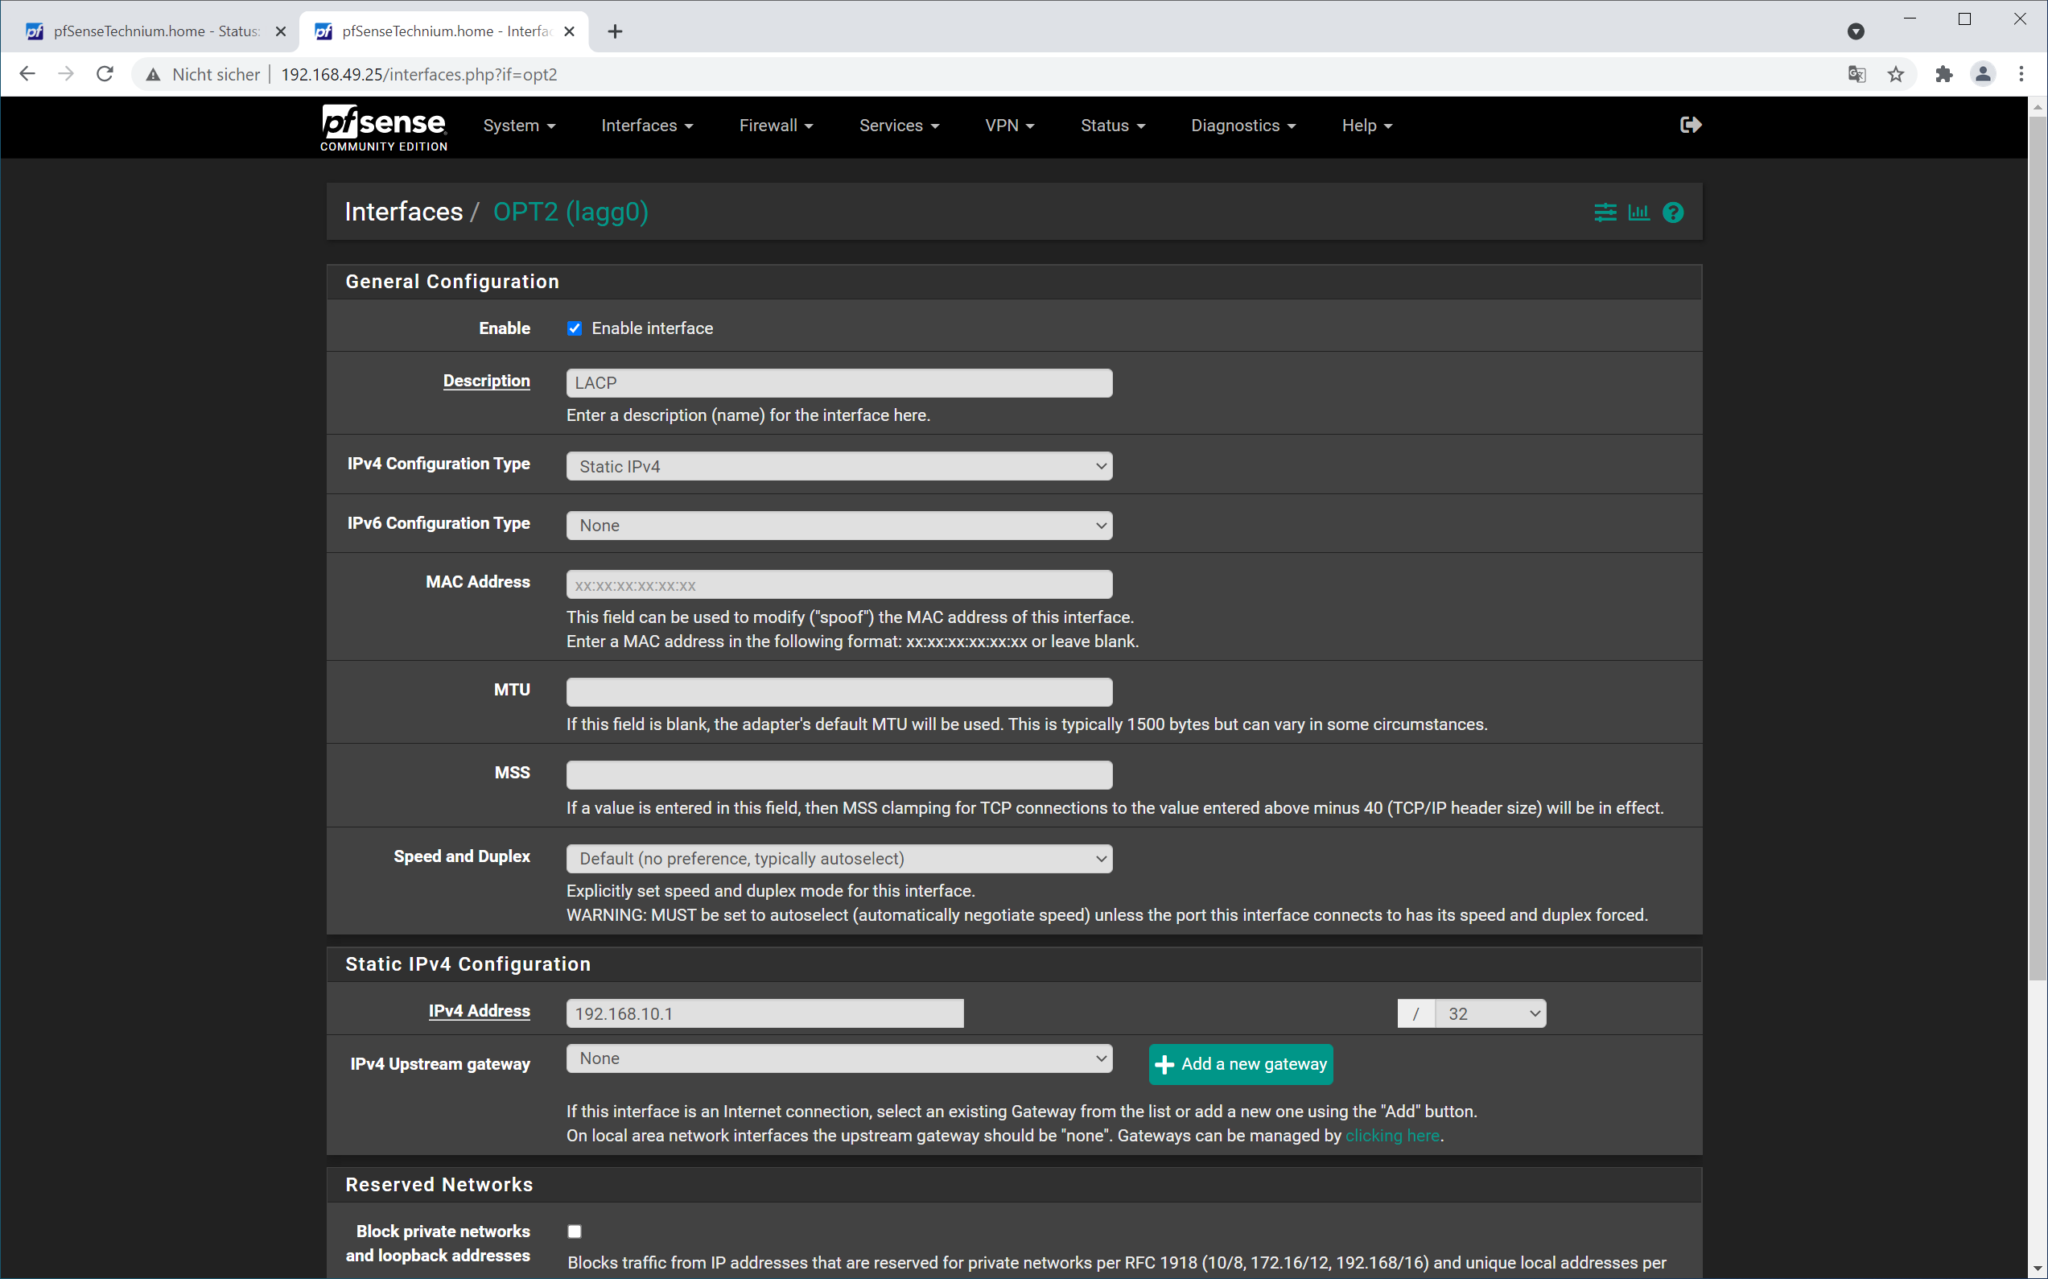Click the Add a new gateway button

tap(1241, 1064)
